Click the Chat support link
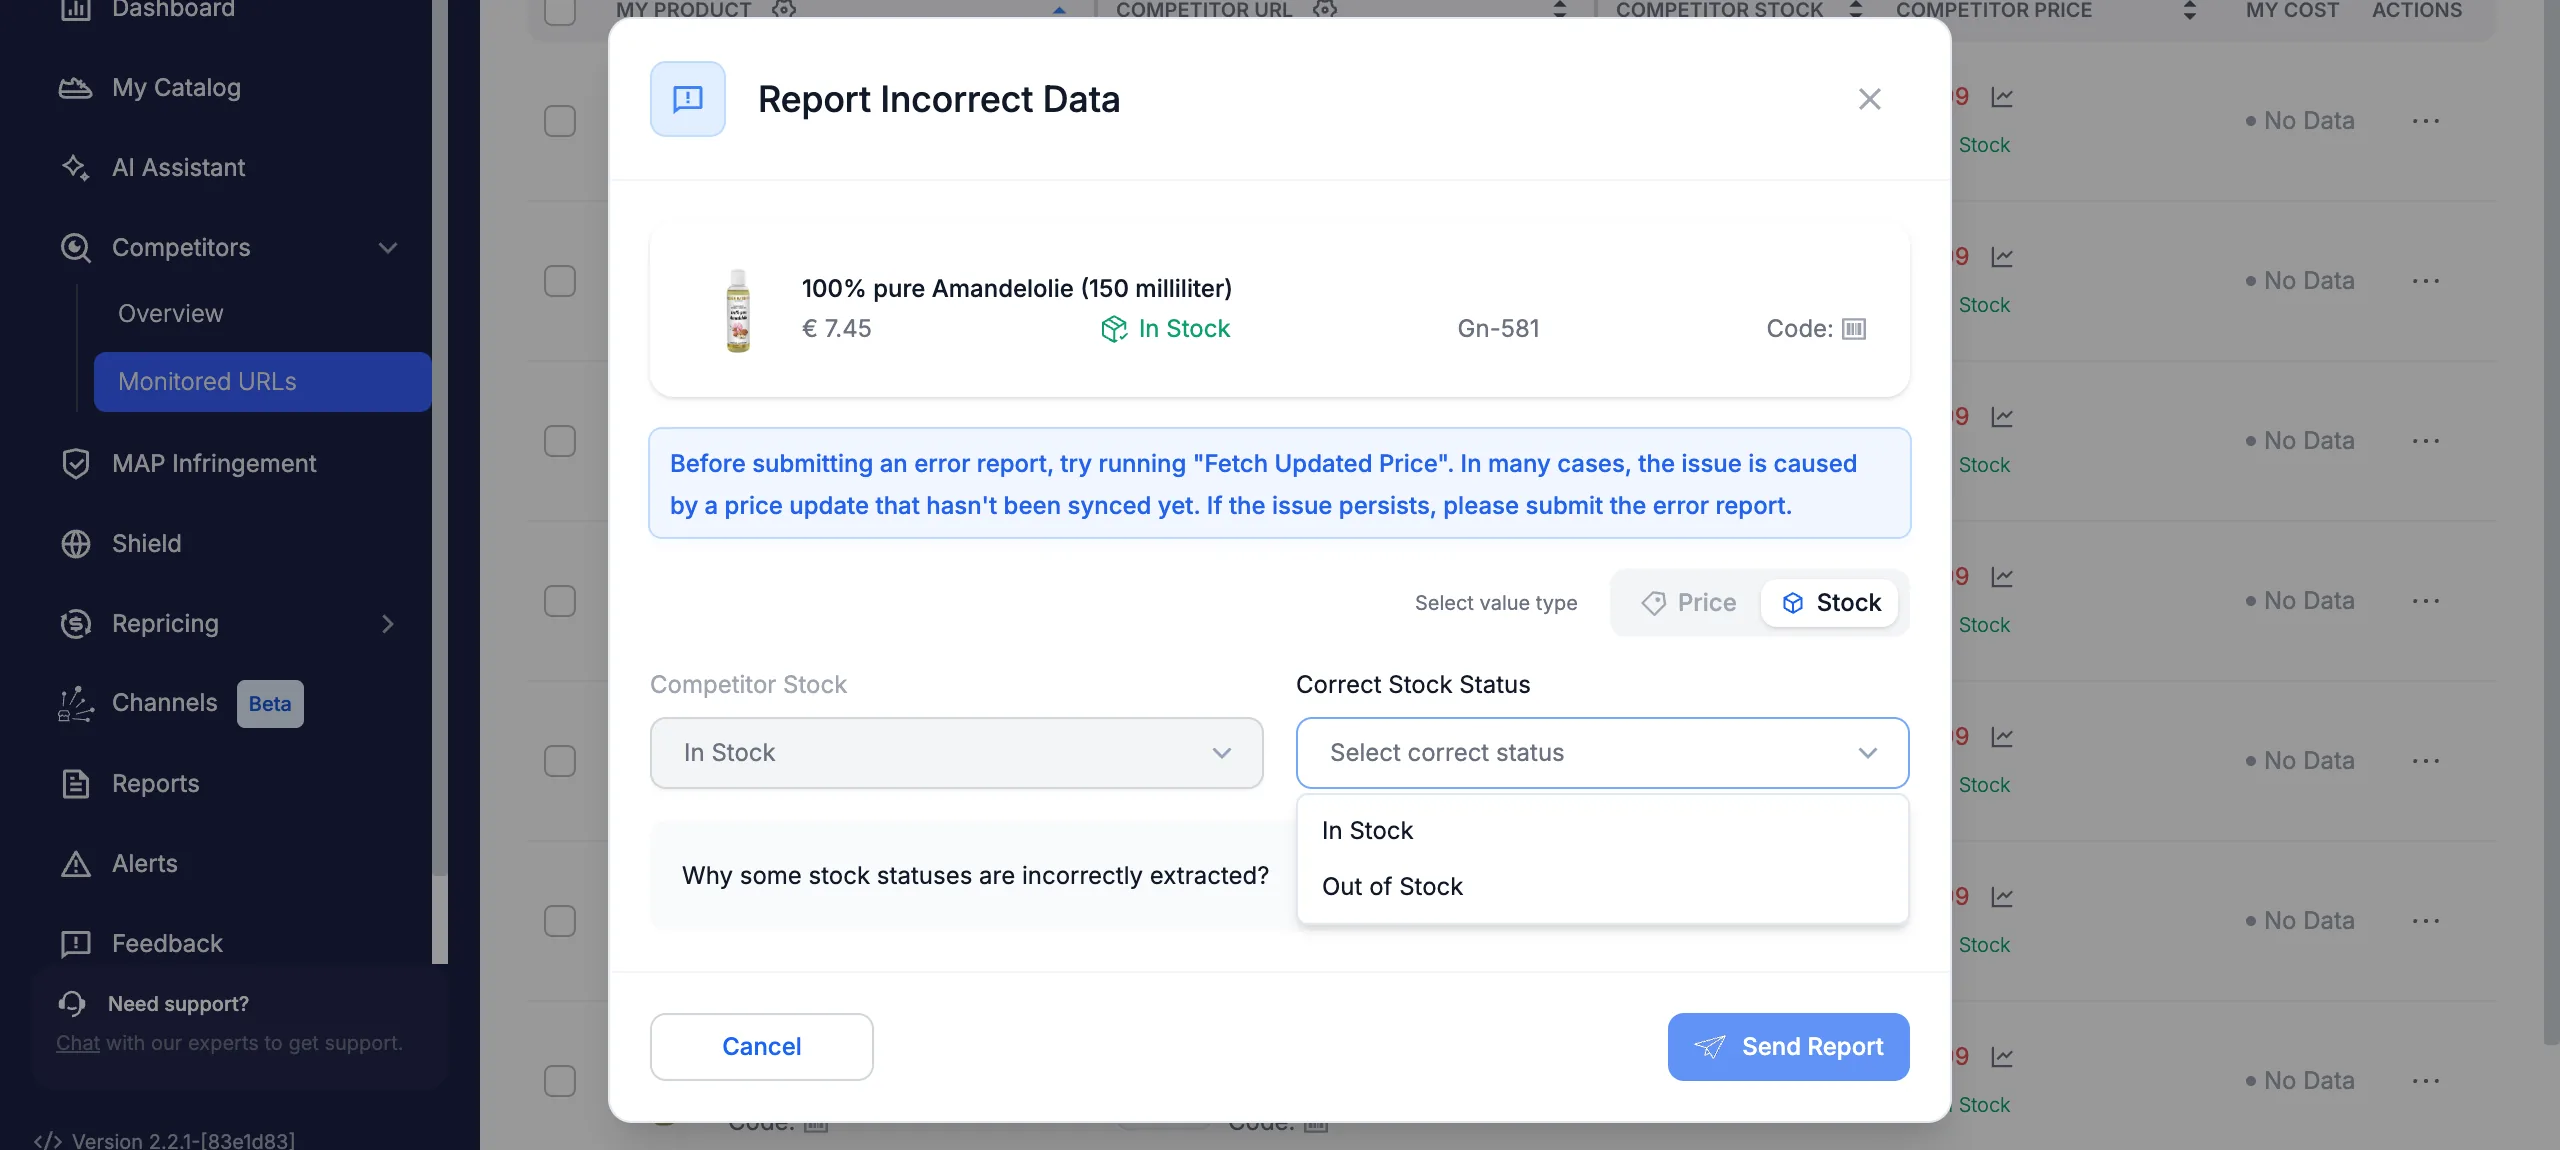The height and width of the screenshot is (1150, 2560). [x=78, y=1043]
